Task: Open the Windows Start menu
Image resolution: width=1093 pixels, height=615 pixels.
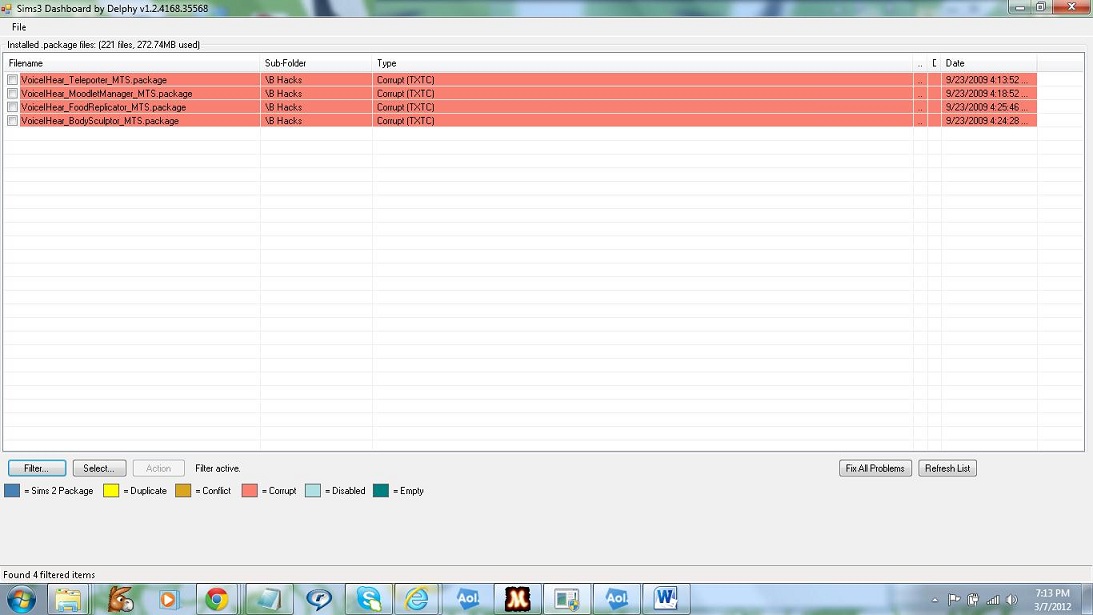Action: (22, 598)
